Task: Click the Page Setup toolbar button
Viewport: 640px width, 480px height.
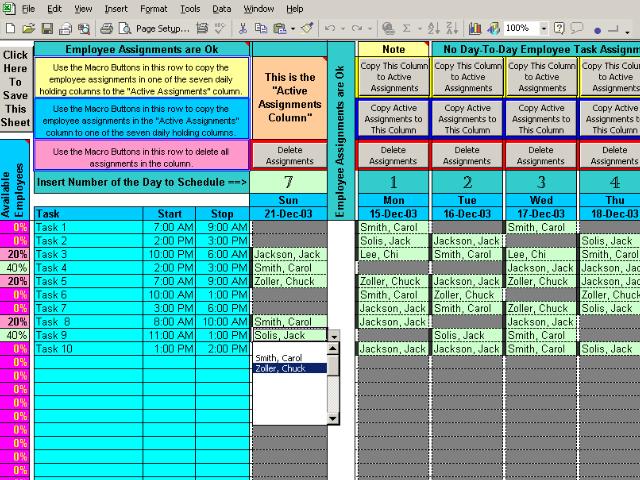Action: (162, 29)
